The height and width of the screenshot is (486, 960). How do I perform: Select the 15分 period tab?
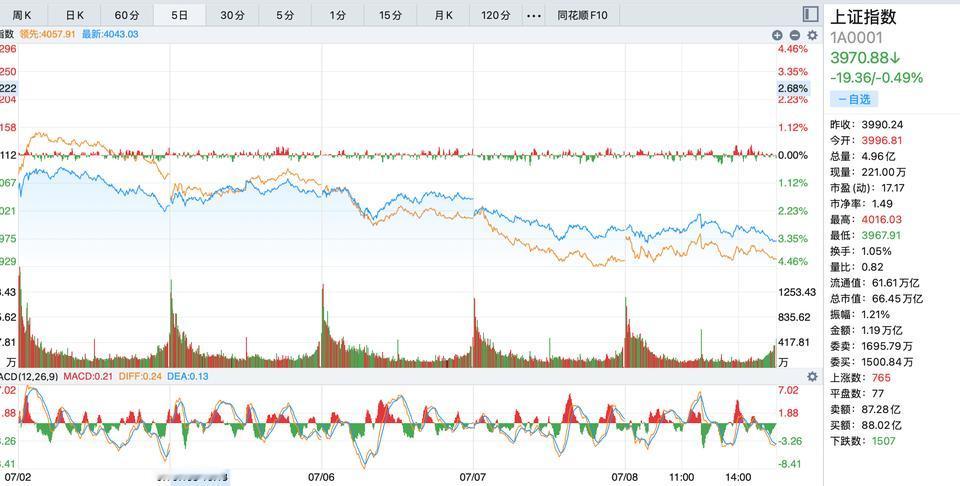tap(390, 15)
